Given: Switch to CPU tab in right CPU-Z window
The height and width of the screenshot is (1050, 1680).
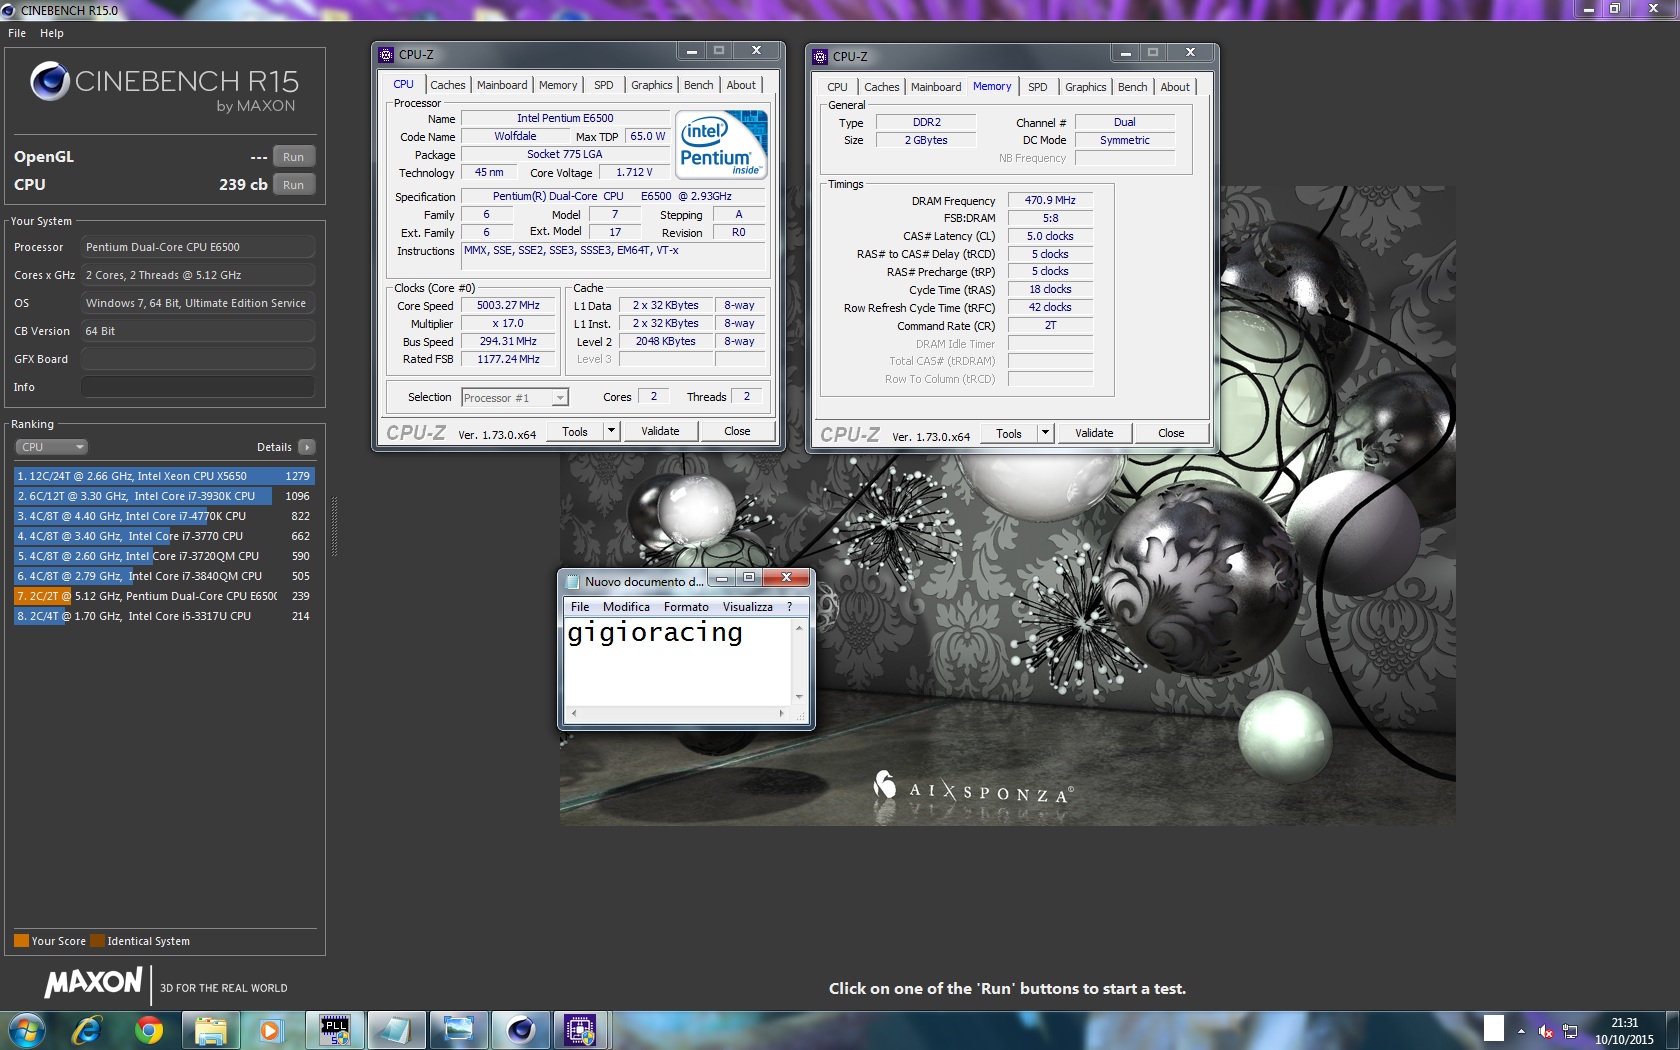Looking at the screenshot, I should click(837, 87).
